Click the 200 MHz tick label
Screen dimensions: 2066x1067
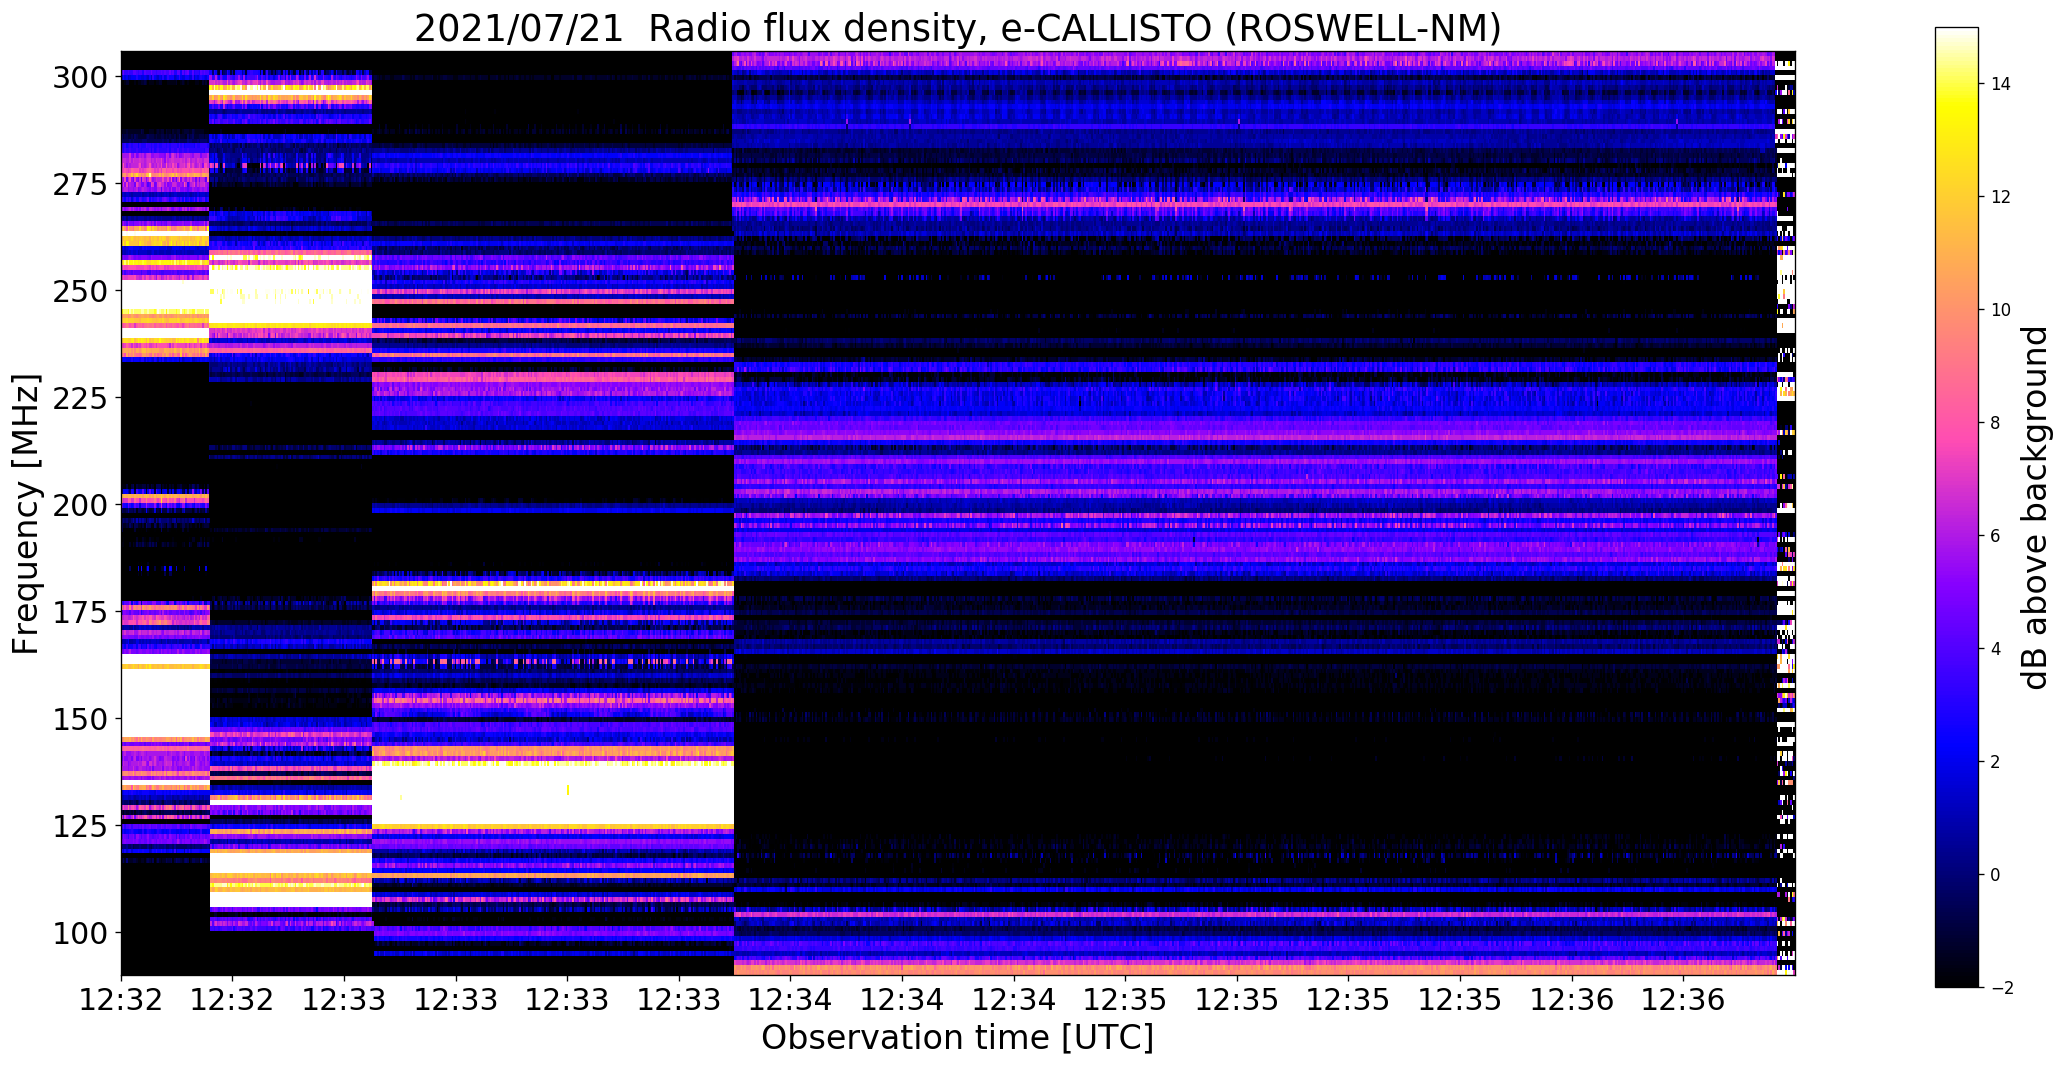pyautogui.click(x=82, y=505)
